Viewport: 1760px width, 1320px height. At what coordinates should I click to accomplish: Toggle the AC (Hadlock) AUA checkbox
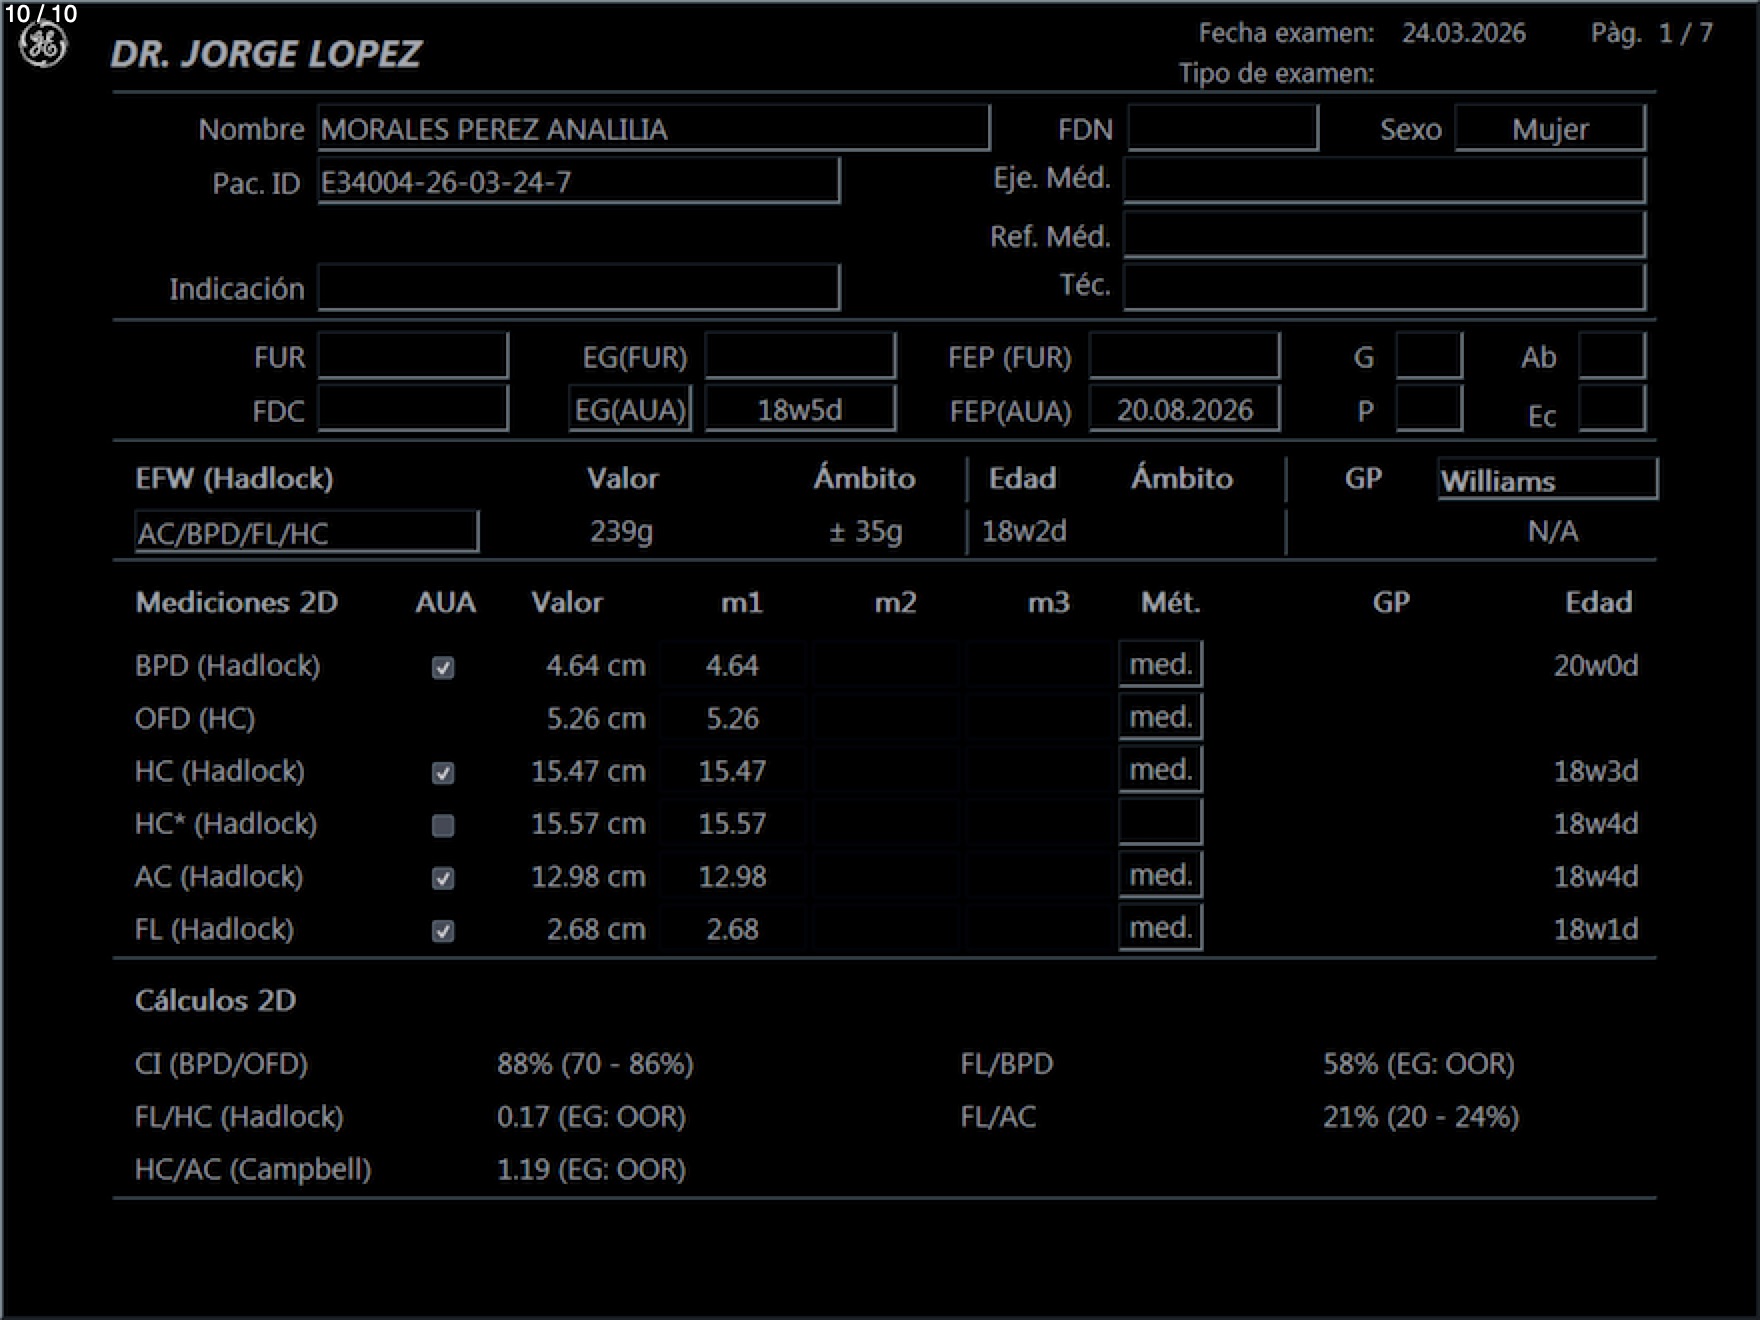coord(443,878)
